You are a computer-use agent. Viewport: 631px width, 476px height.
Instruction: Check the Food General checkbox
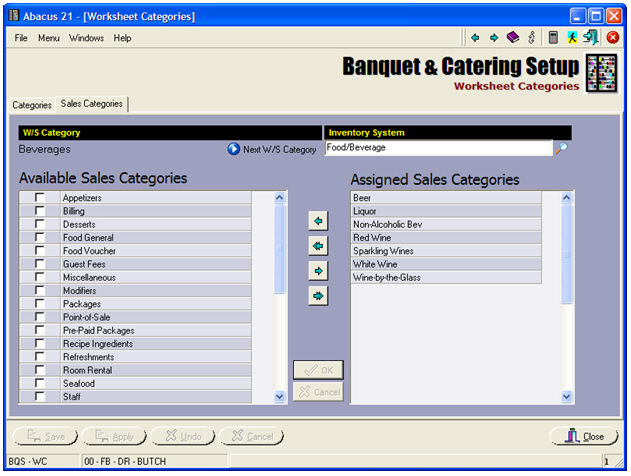point(39,237)
